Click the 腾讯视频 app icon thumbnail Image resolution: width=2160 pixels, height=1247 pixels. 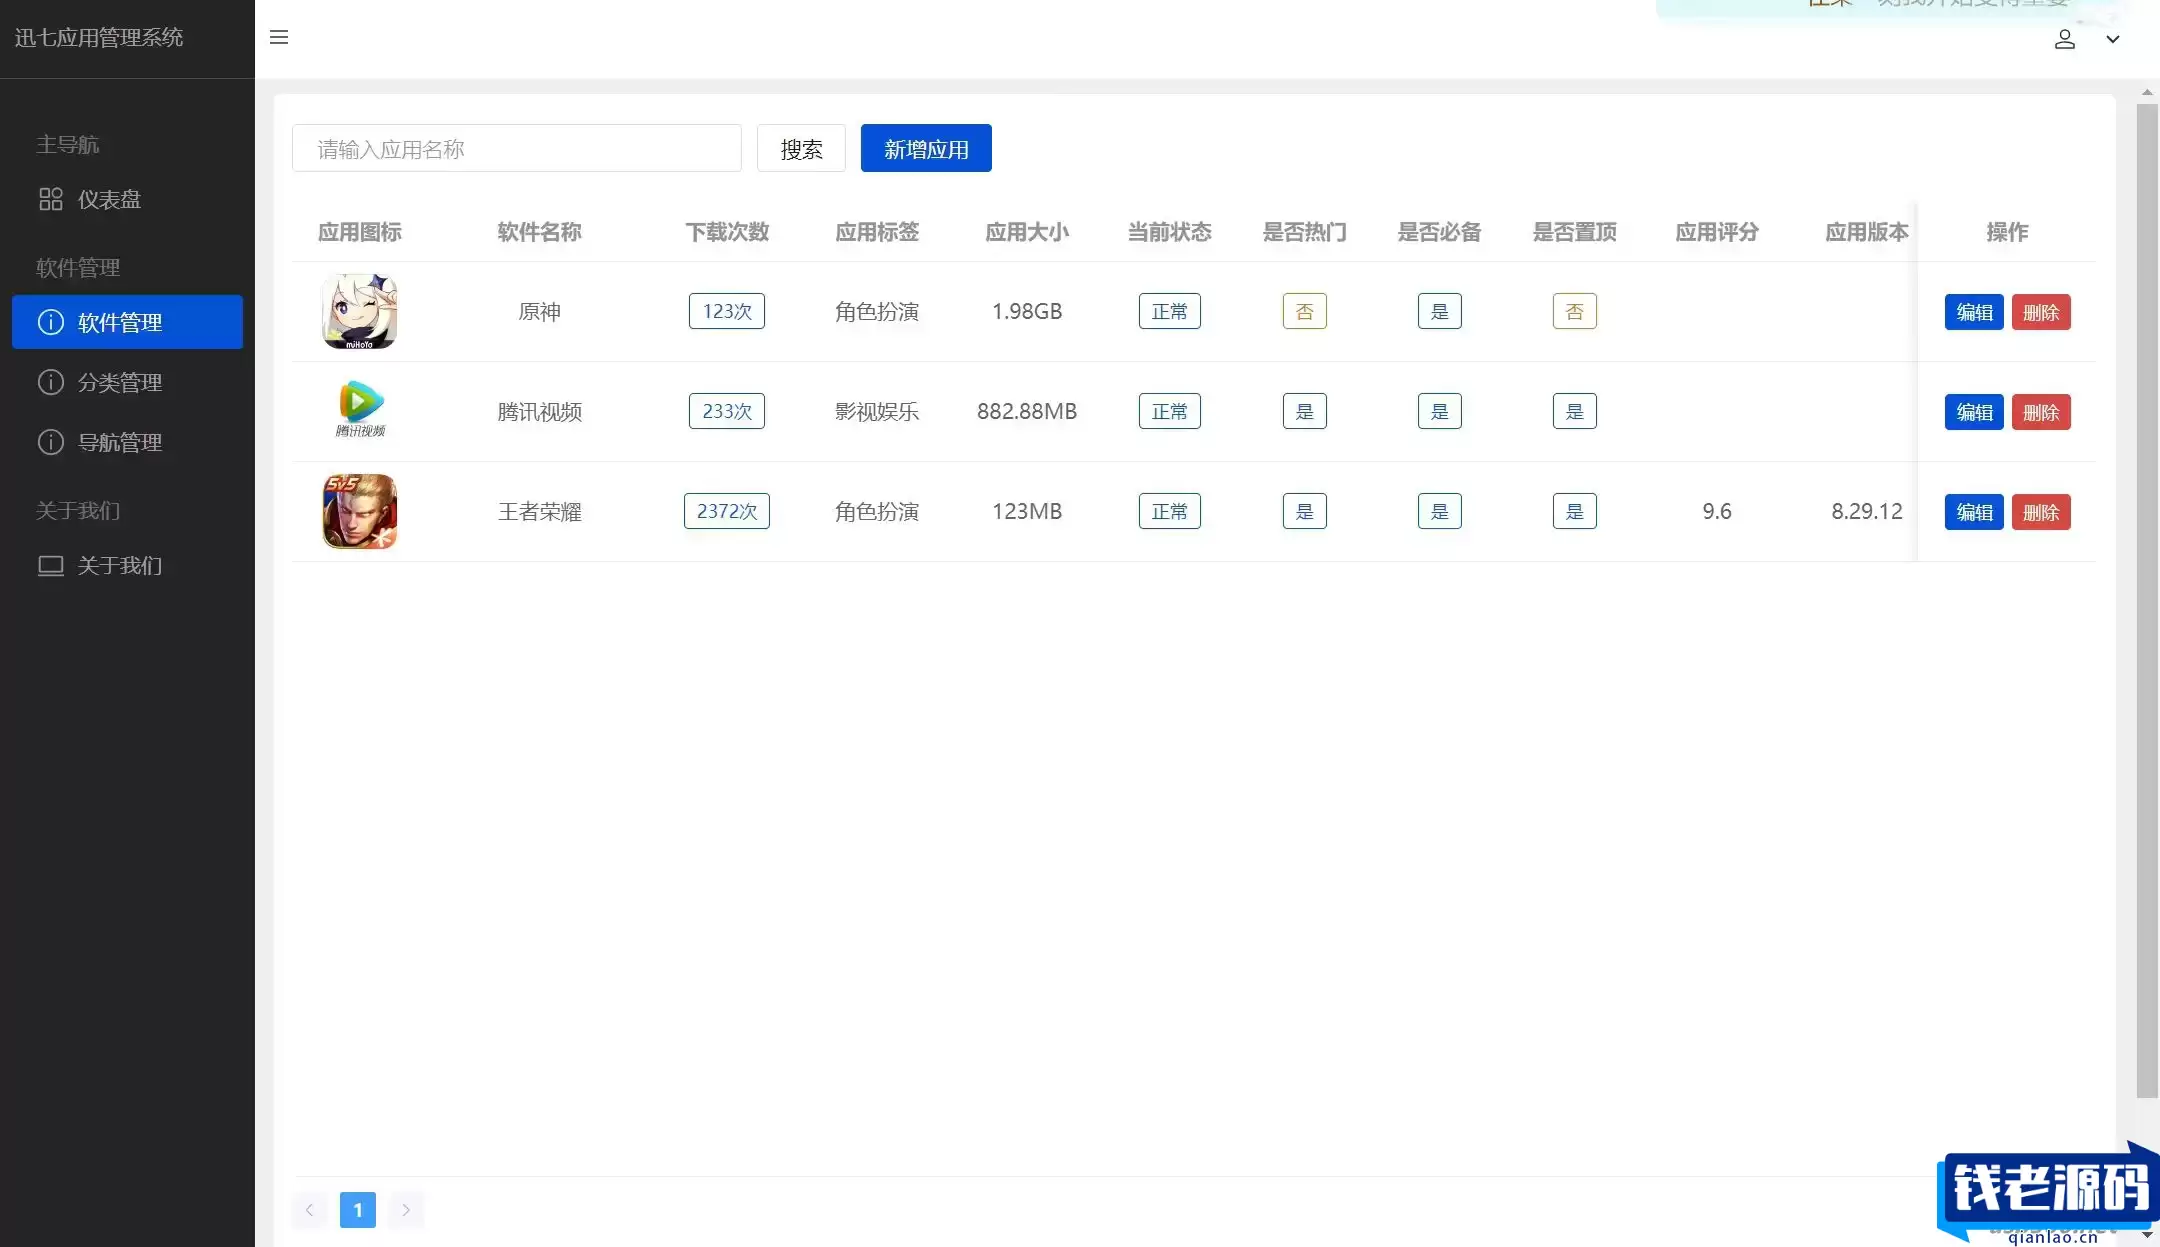coord(360,410)
